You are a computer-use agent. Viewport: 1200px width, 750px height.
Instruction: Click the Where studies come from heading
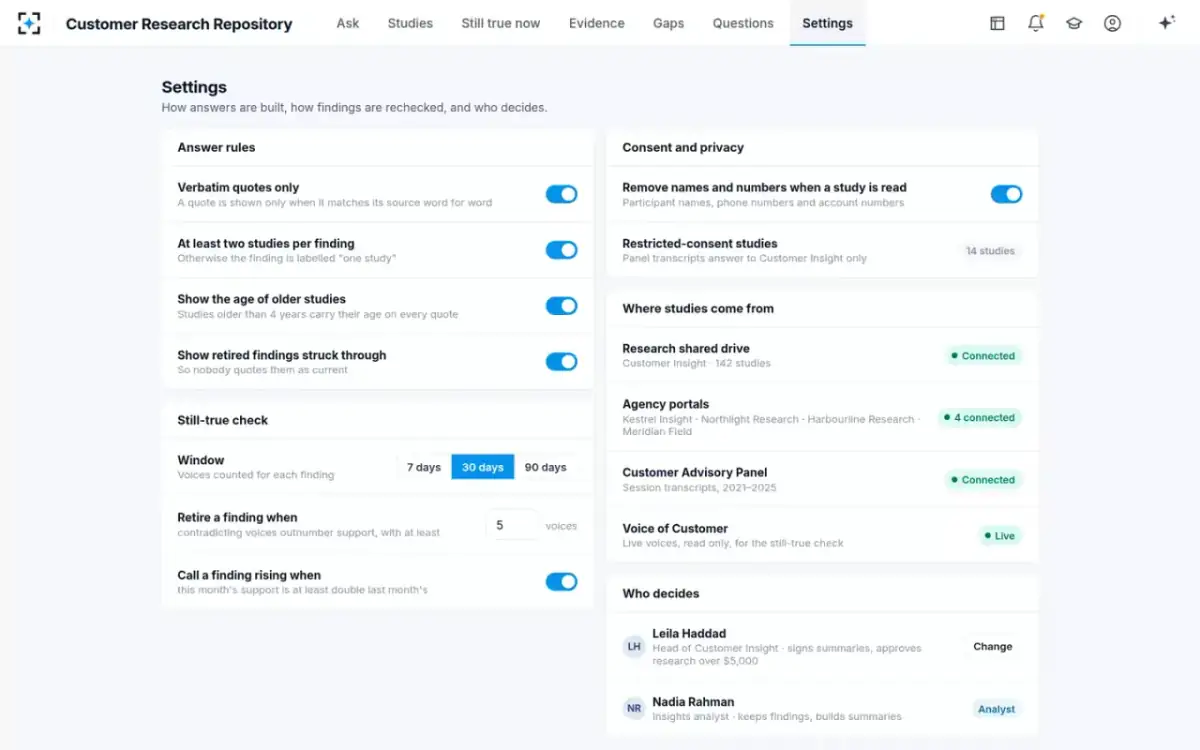(698, 308)
